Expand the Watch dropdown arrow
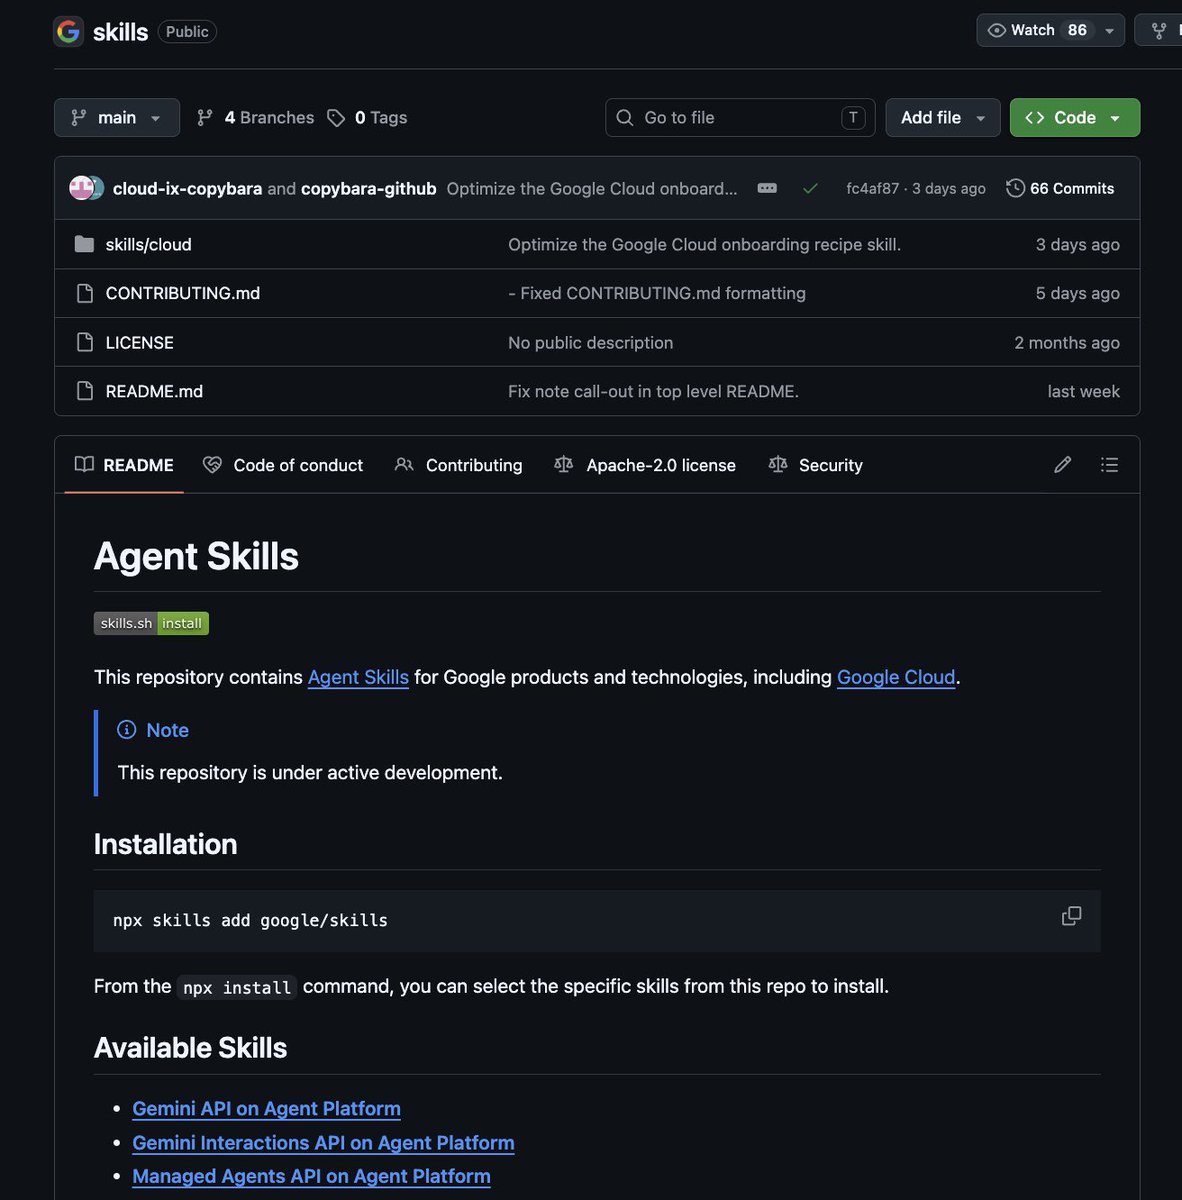Image resolution: width=1182 pixels, height=1200 pixels. pos(1109,30)
